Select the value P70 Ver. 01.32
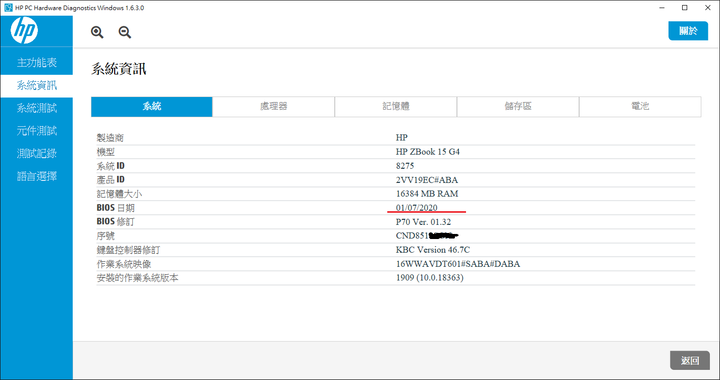Viewport: 720px width, 380px height. 423,222
